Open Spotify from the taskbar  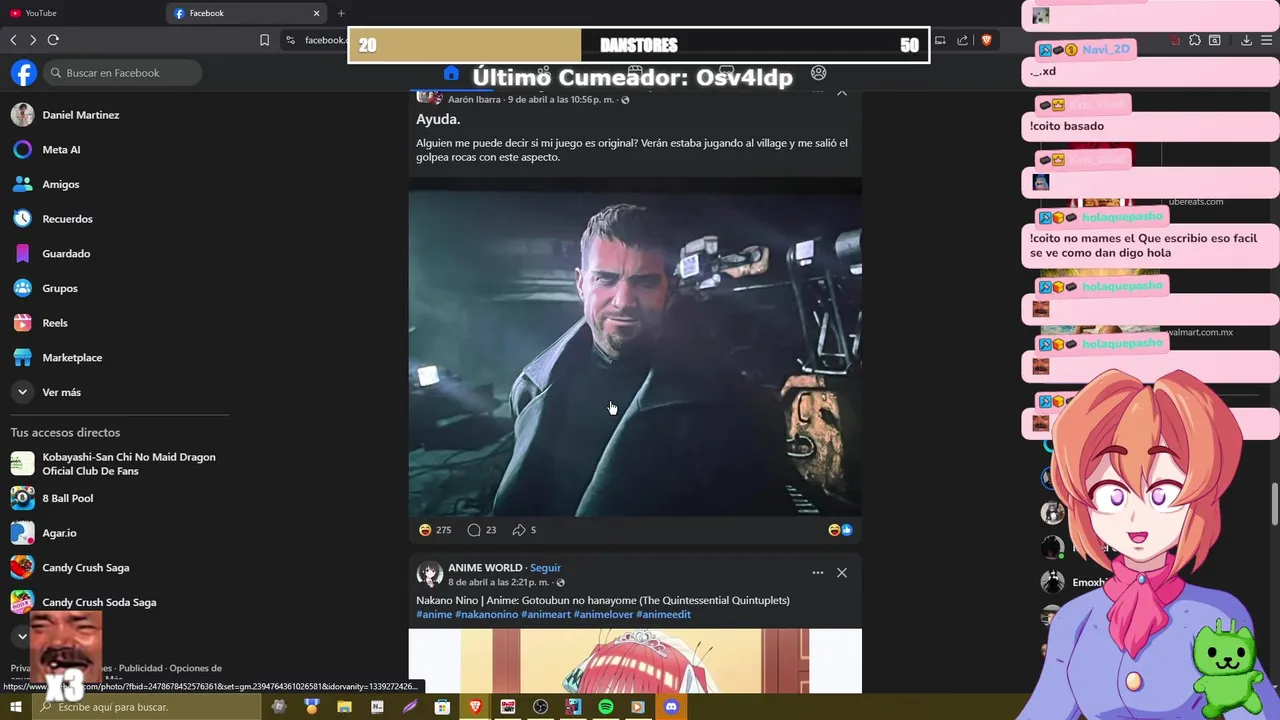coord(605,707)
